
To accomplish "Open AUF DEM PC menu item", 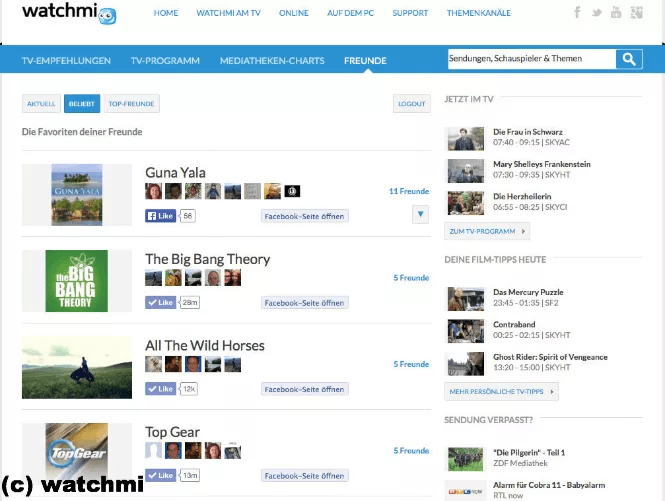I will pyautogui.click(x=350, y=13).
